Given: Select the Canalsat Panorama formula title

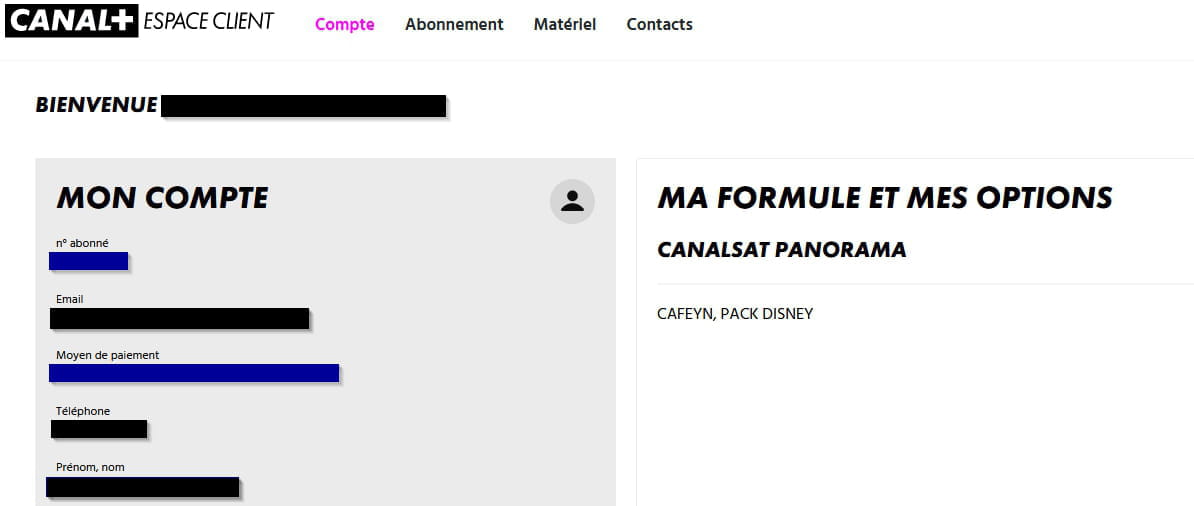Looking at the screenshot, I should 782,250.
